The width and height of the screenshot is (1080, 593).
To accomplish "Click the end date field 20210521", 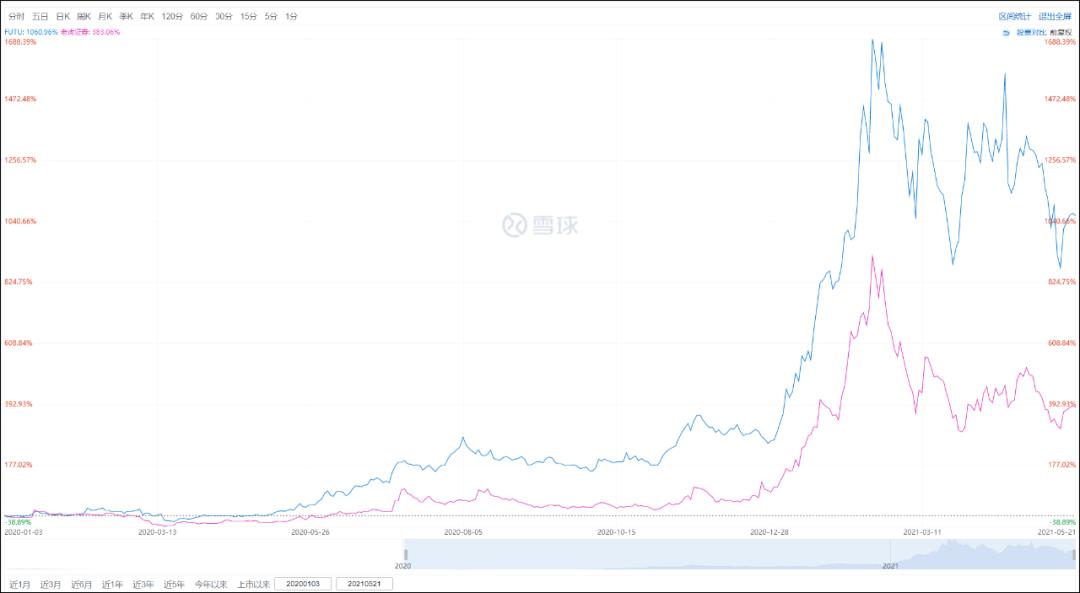I will pyautogui.click(x=364, y=584).
